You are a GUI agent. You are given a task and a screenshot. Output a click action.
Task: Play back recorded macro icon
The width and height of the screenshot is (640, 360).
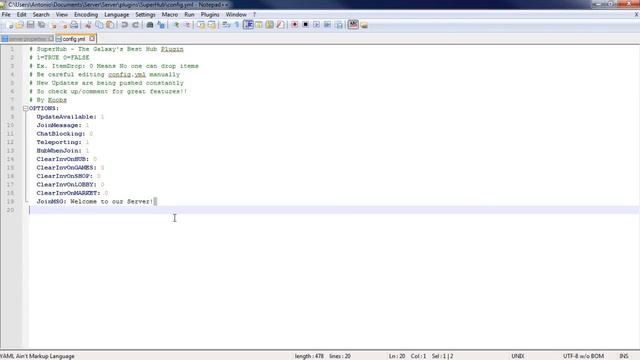[x=316, y=25]
